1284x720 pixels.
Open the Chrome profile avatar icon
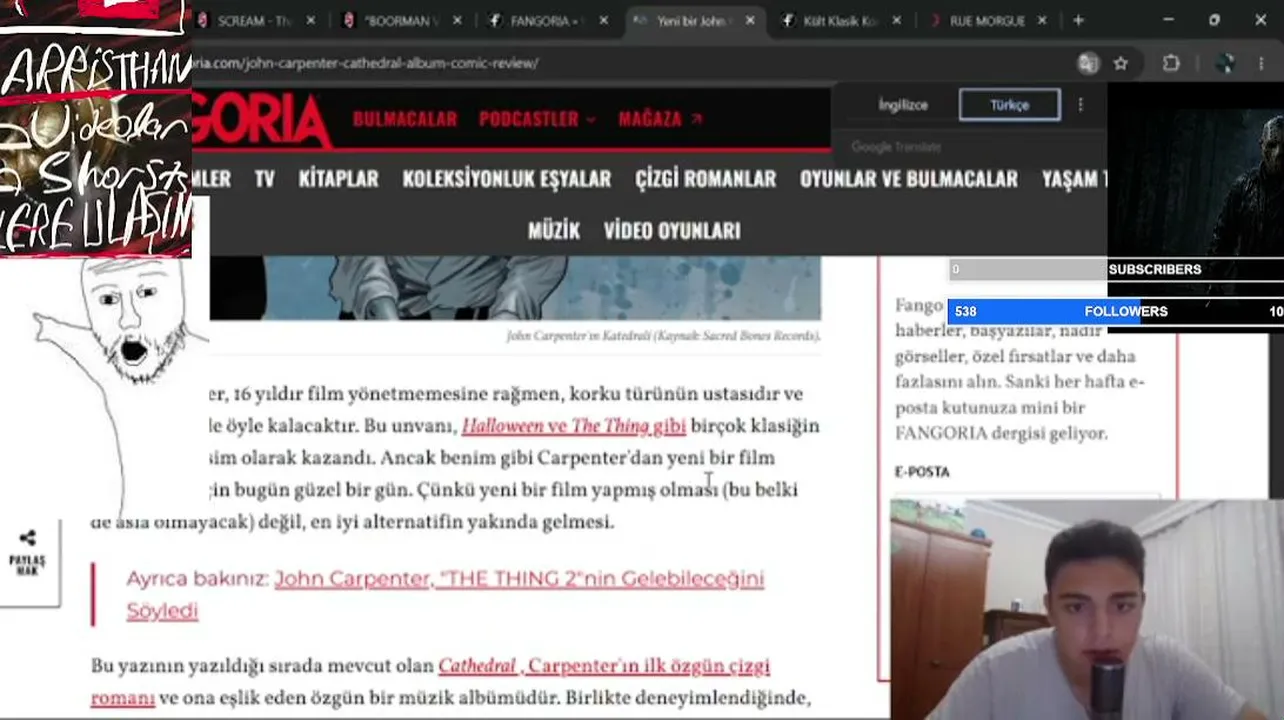coord(1225,63)
